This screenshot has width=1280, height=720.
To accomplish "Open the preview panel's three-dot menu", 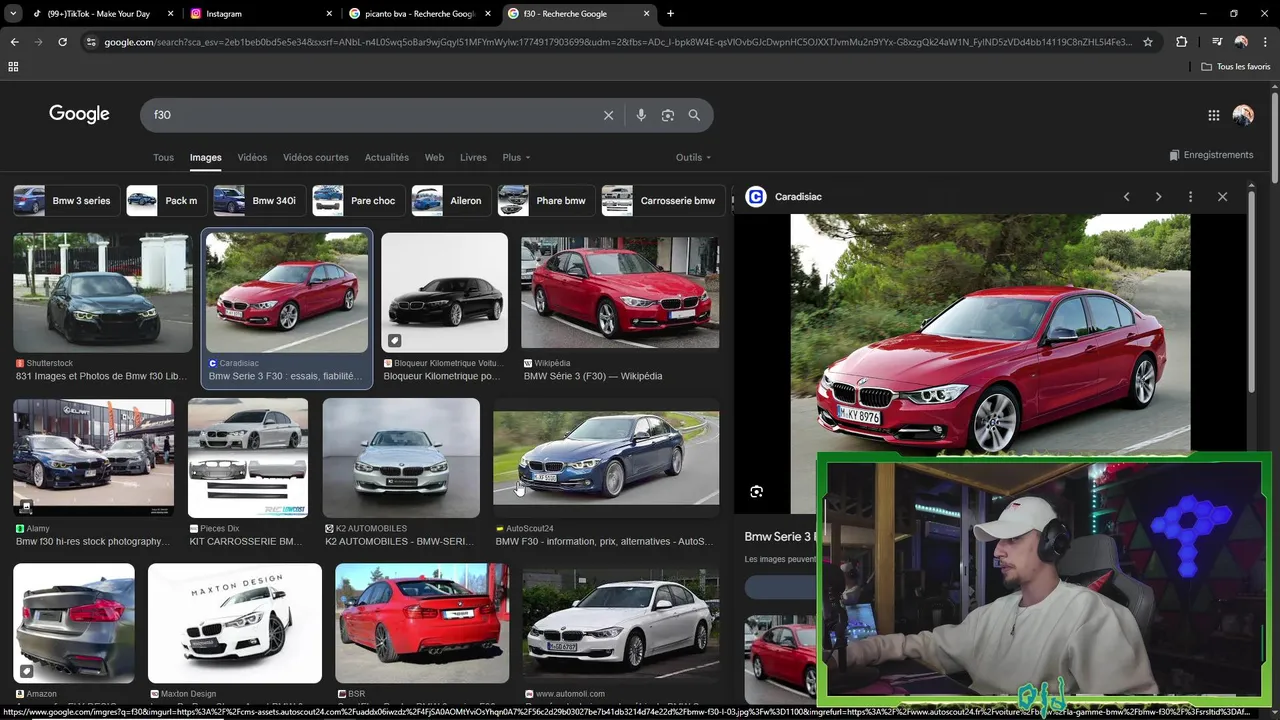I will [1190, 197].
